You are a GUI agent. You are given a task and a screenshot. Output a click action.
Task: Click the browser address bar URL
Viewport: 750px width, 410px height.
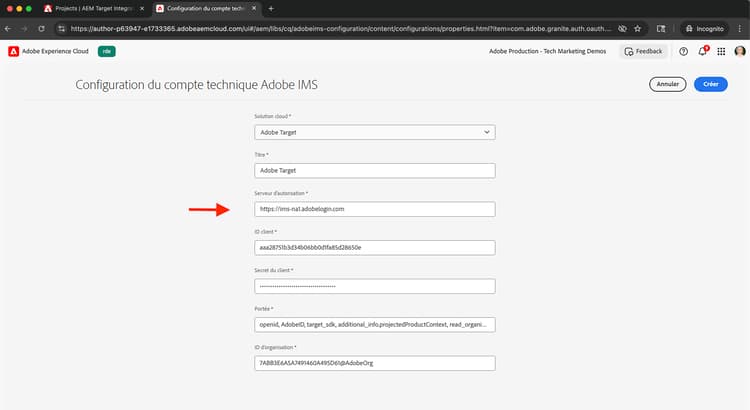(341, 29)
